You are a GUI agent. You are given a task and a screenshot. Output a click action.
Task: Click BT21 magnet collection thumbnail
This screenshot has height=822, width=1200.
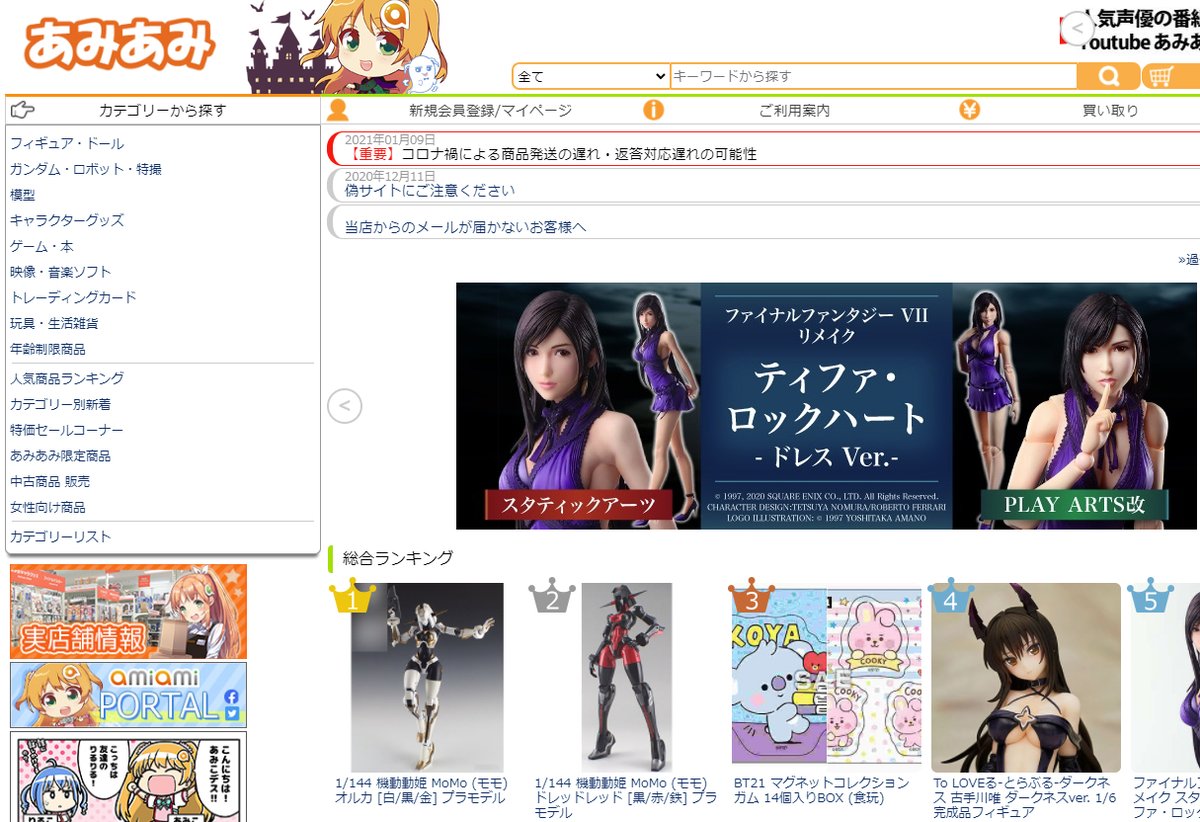[x=826, y=677]
